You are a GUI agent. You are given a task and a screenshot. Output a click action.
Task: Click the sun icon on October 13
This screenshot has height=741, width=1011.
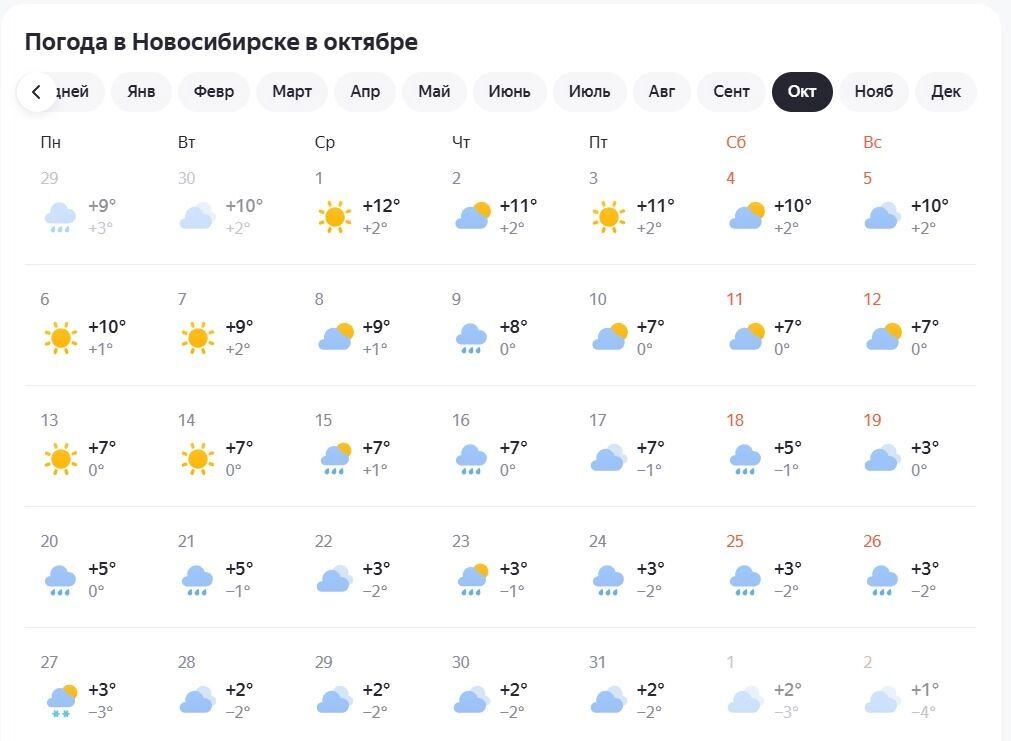60,459
